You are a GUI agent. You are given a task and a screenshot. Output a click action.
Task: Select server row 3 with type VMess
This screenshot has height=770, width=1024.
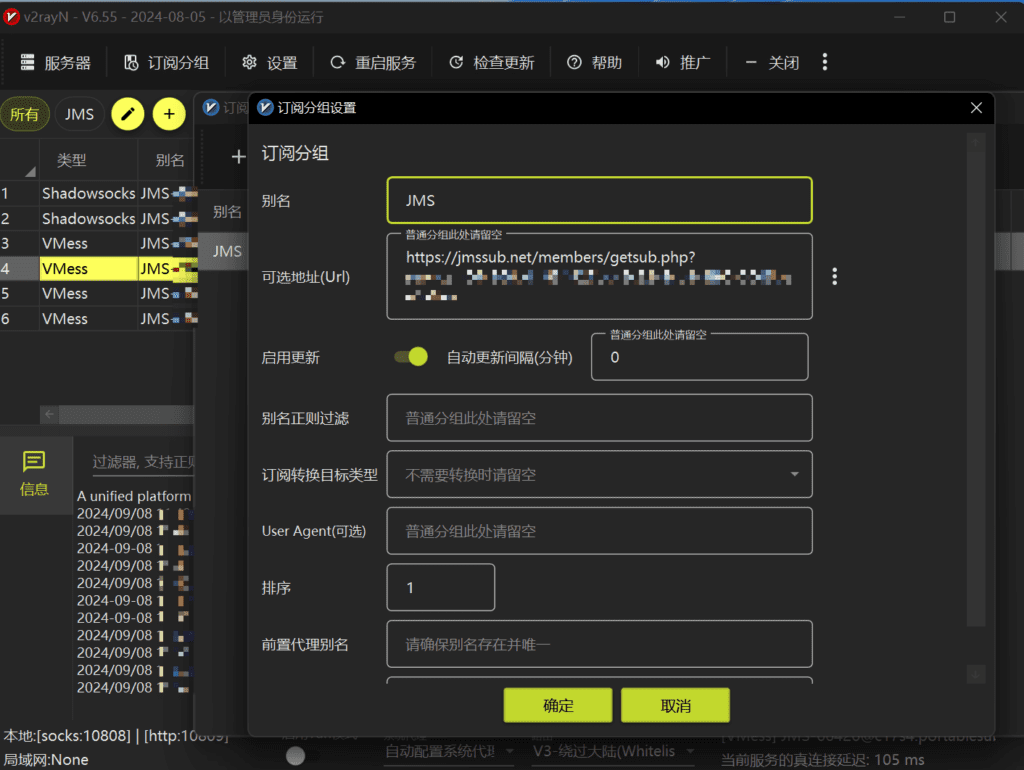(98, 244)
